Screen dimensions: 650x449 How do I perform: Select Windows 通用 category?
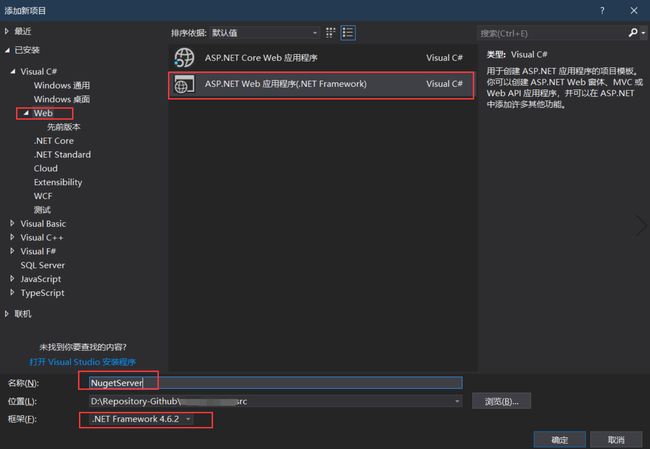click(62, 85)
